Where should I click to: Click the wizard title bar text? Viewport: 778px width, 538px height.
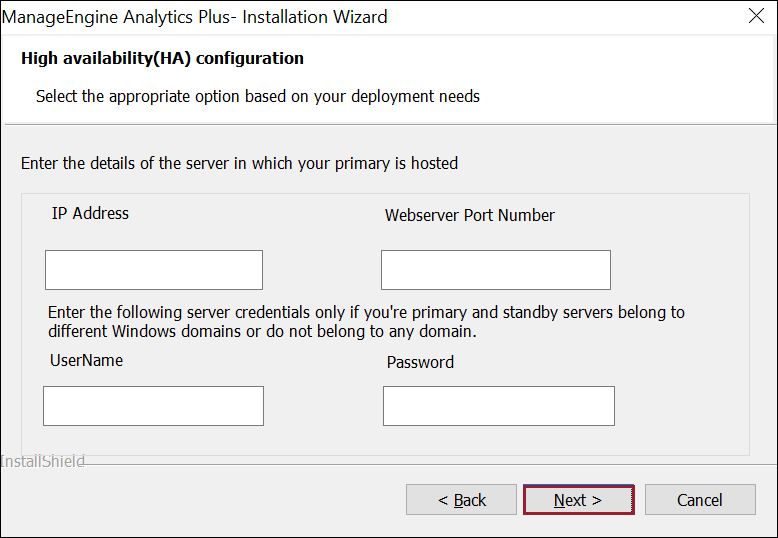point(195,17)
